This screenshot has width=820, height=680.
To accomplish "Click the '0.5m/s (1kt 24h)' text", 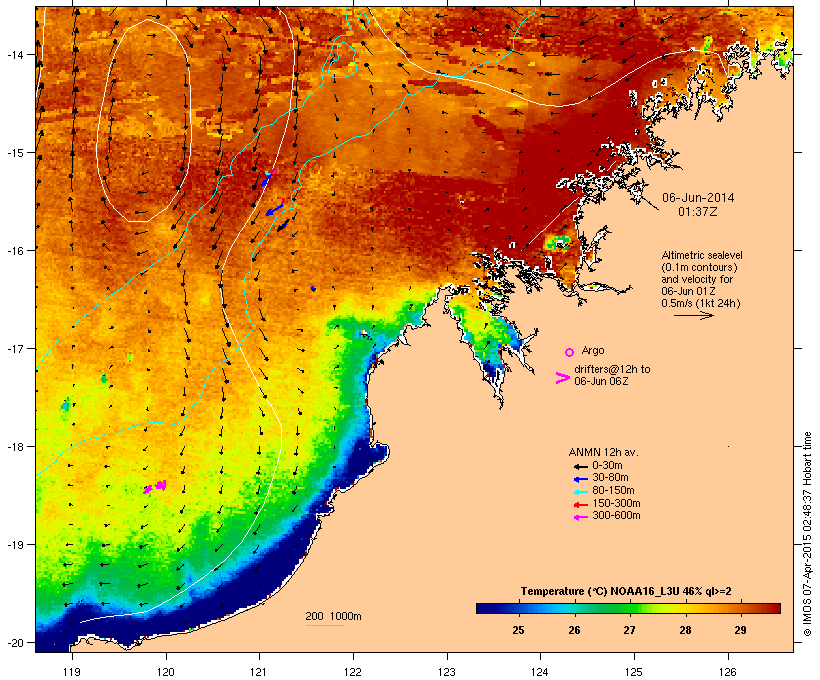I will click(701, 303).
